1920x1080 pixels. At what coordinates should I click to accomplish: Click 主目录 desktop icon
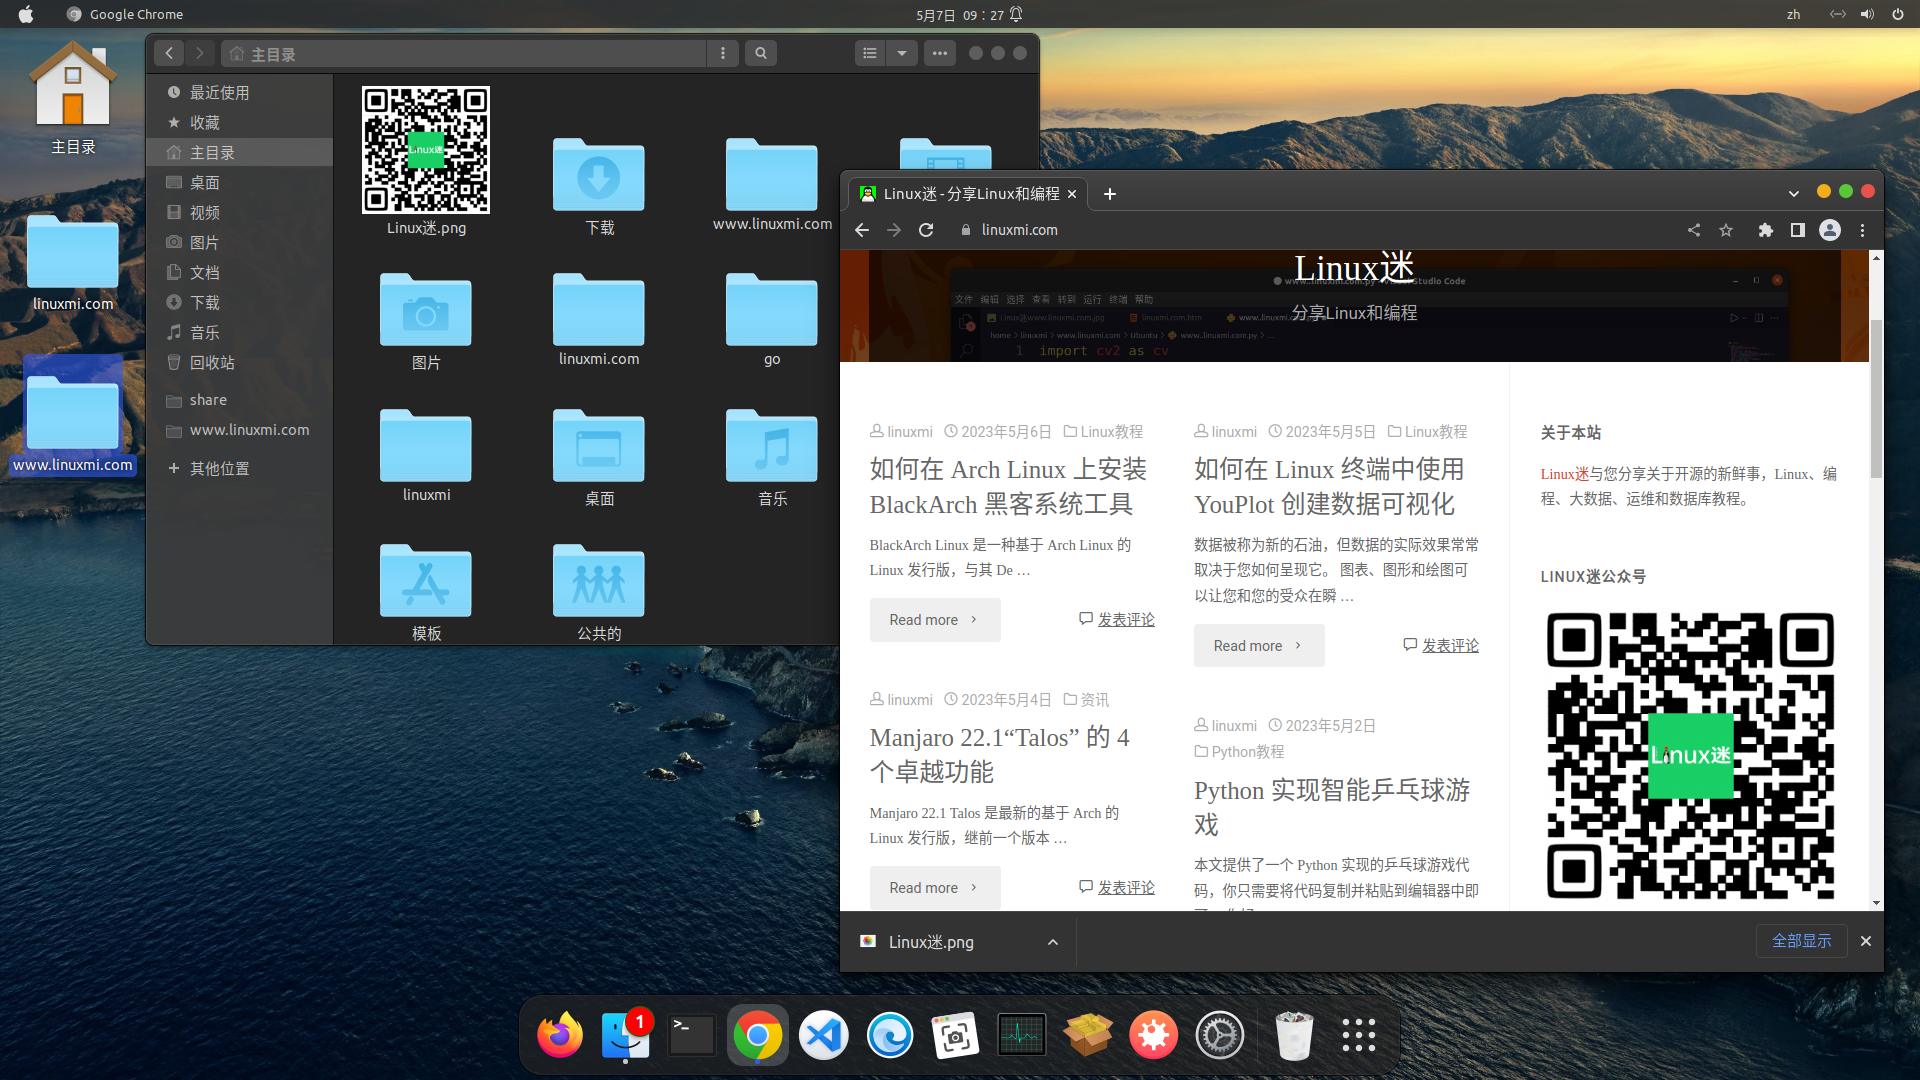(x=73, y=98)
